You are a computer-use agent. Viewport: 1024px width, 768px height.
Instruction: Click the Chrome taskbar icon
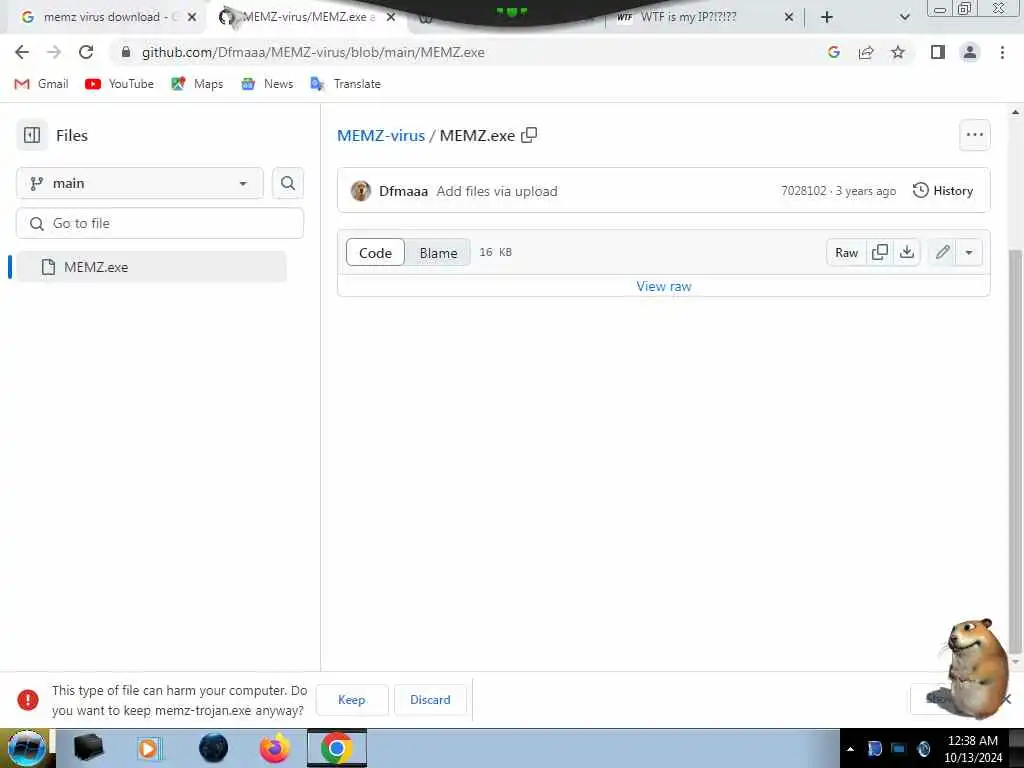click(x=336, y=748)
